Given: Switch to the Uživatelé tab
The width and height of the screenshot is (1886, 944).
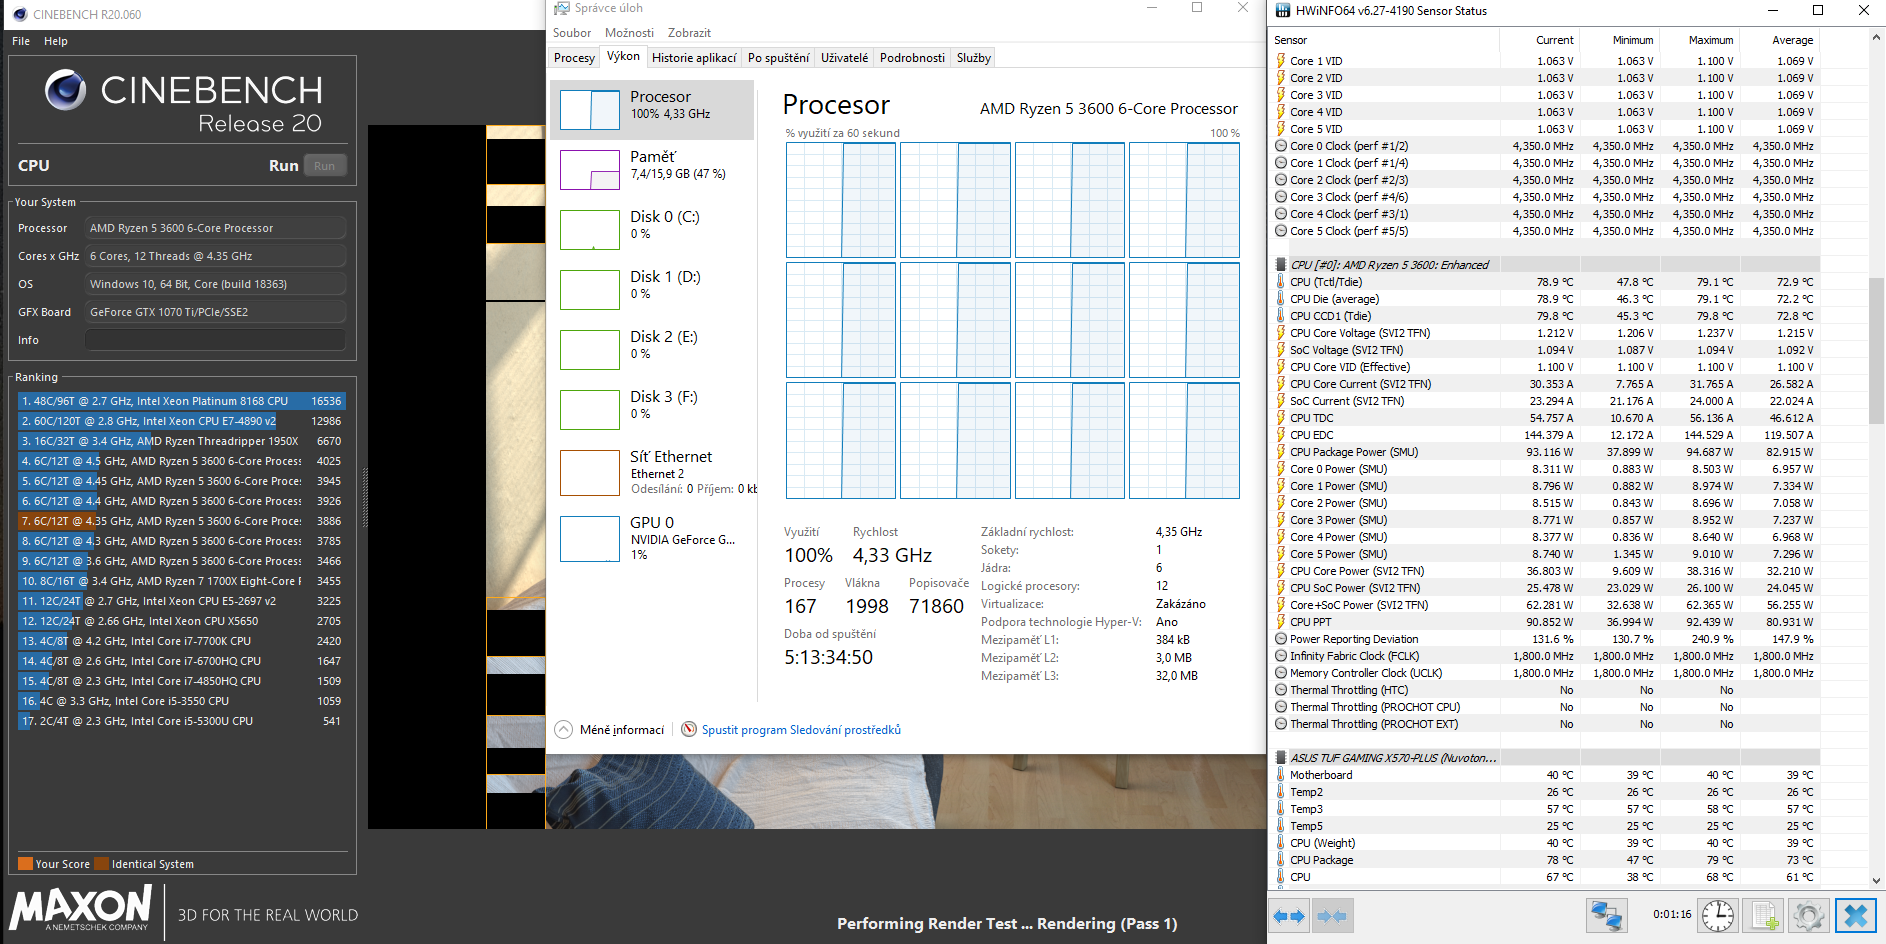Looking at the screenshot, I should pyautogui.click(x=845, y=58).
